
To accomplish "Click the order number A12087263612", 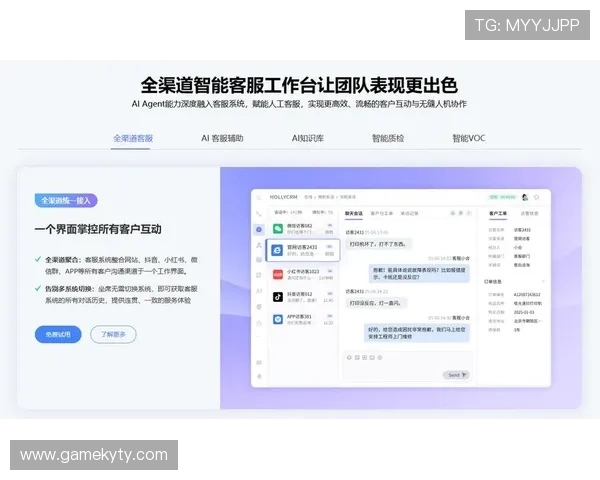I will (527, 295).
